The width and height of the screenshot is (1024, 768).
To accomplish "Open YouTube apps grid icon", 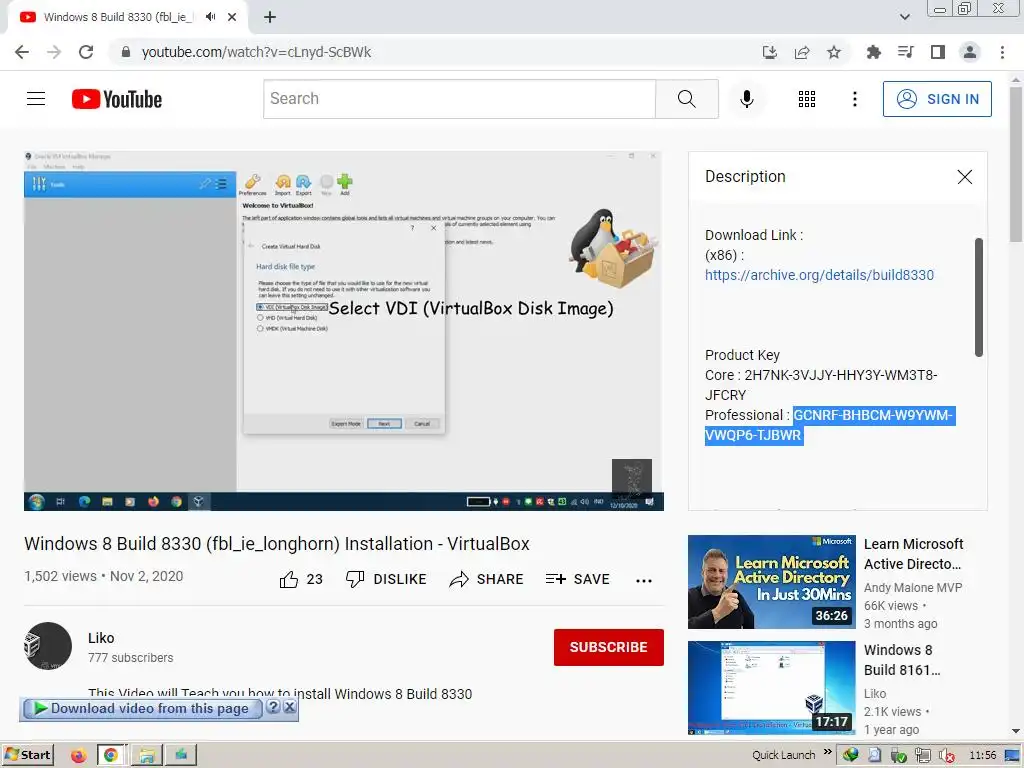I will pos(807,99).
